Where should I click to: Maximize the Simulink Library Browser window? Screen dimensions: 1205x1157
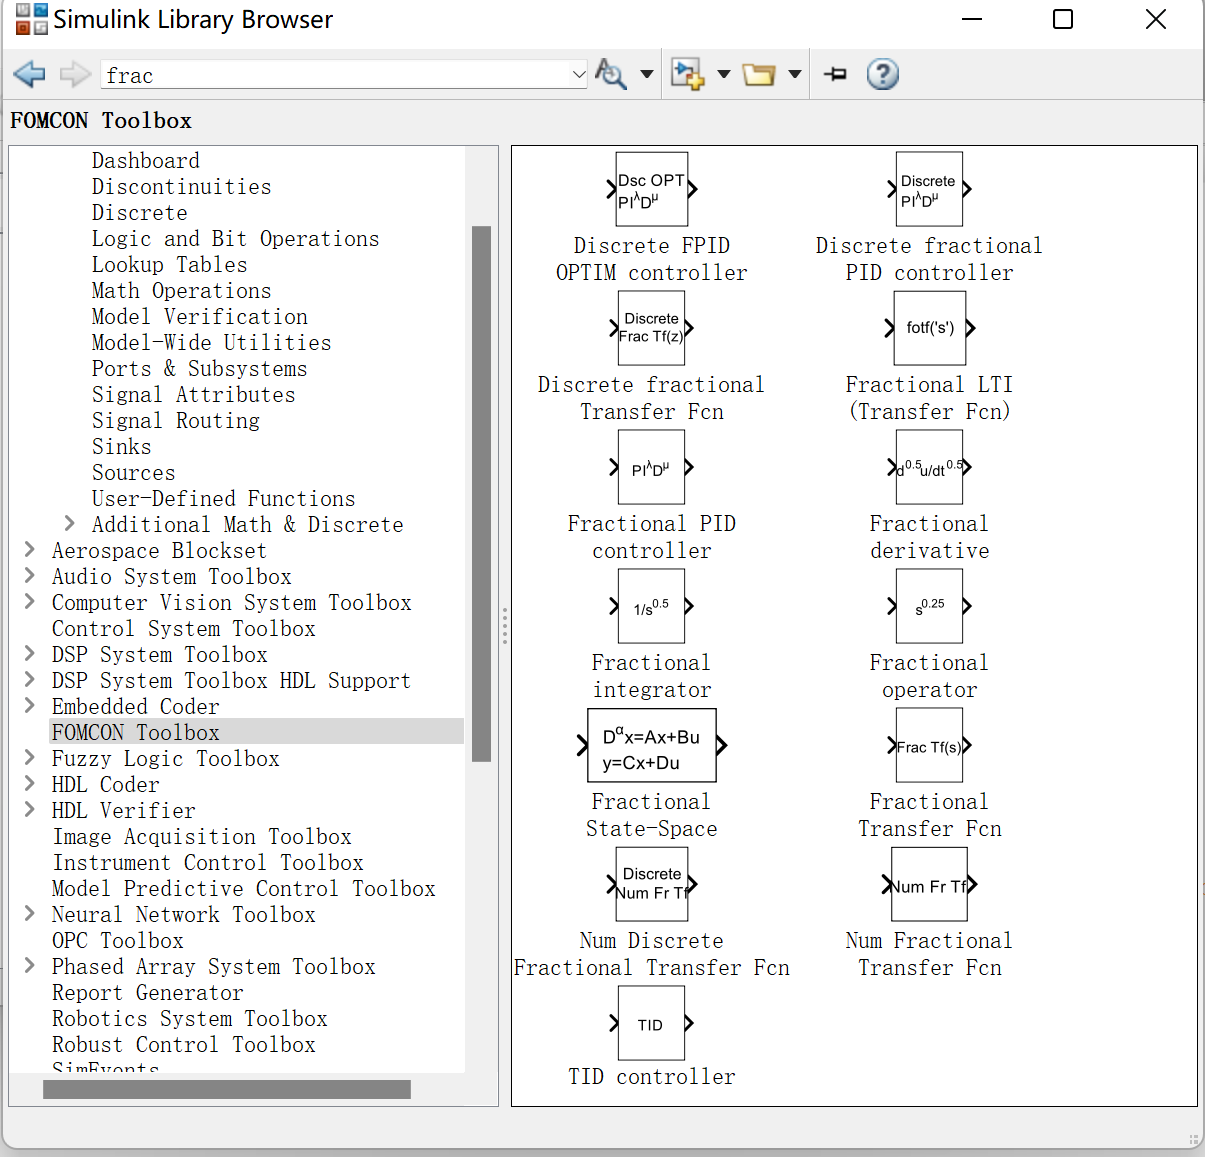1063,19
